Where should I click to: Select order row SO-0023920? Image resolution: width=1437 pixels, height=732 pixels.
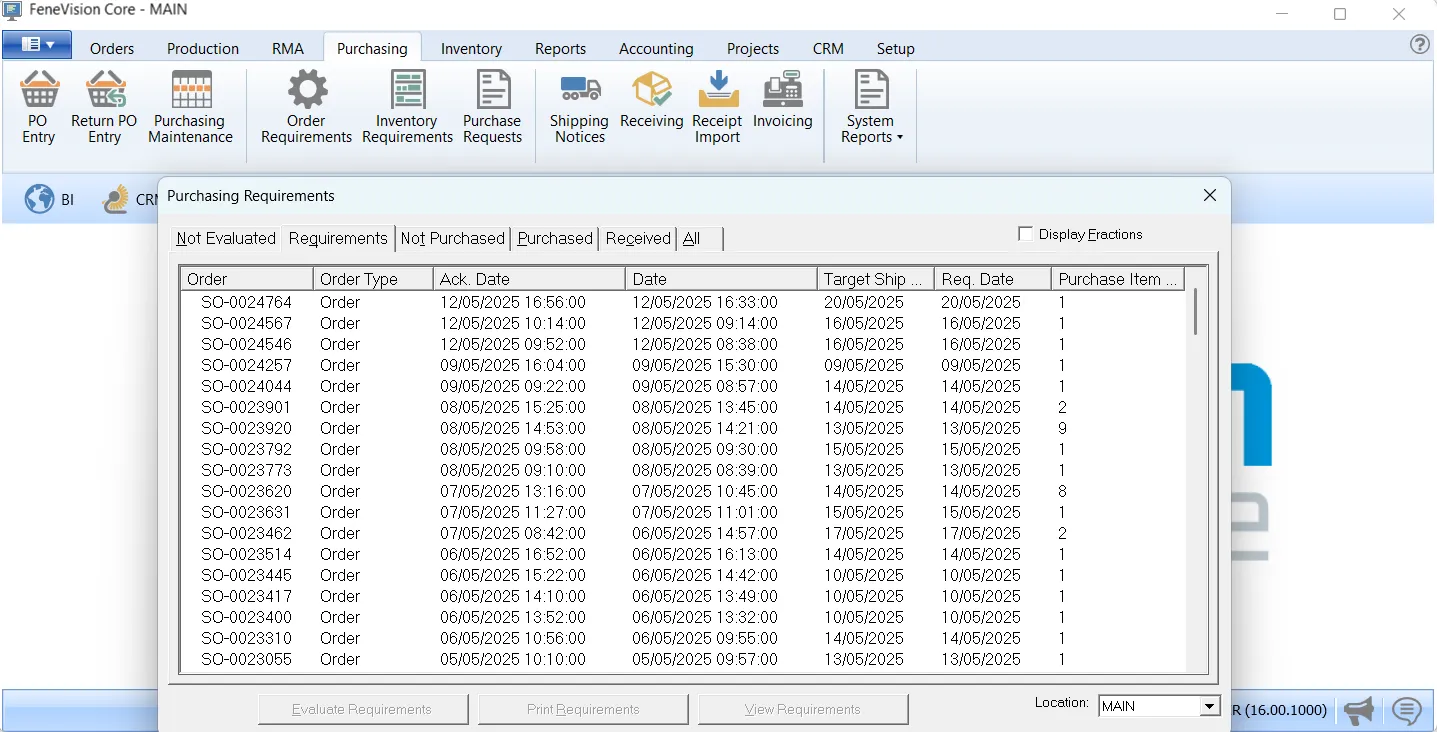pos(683,428)
